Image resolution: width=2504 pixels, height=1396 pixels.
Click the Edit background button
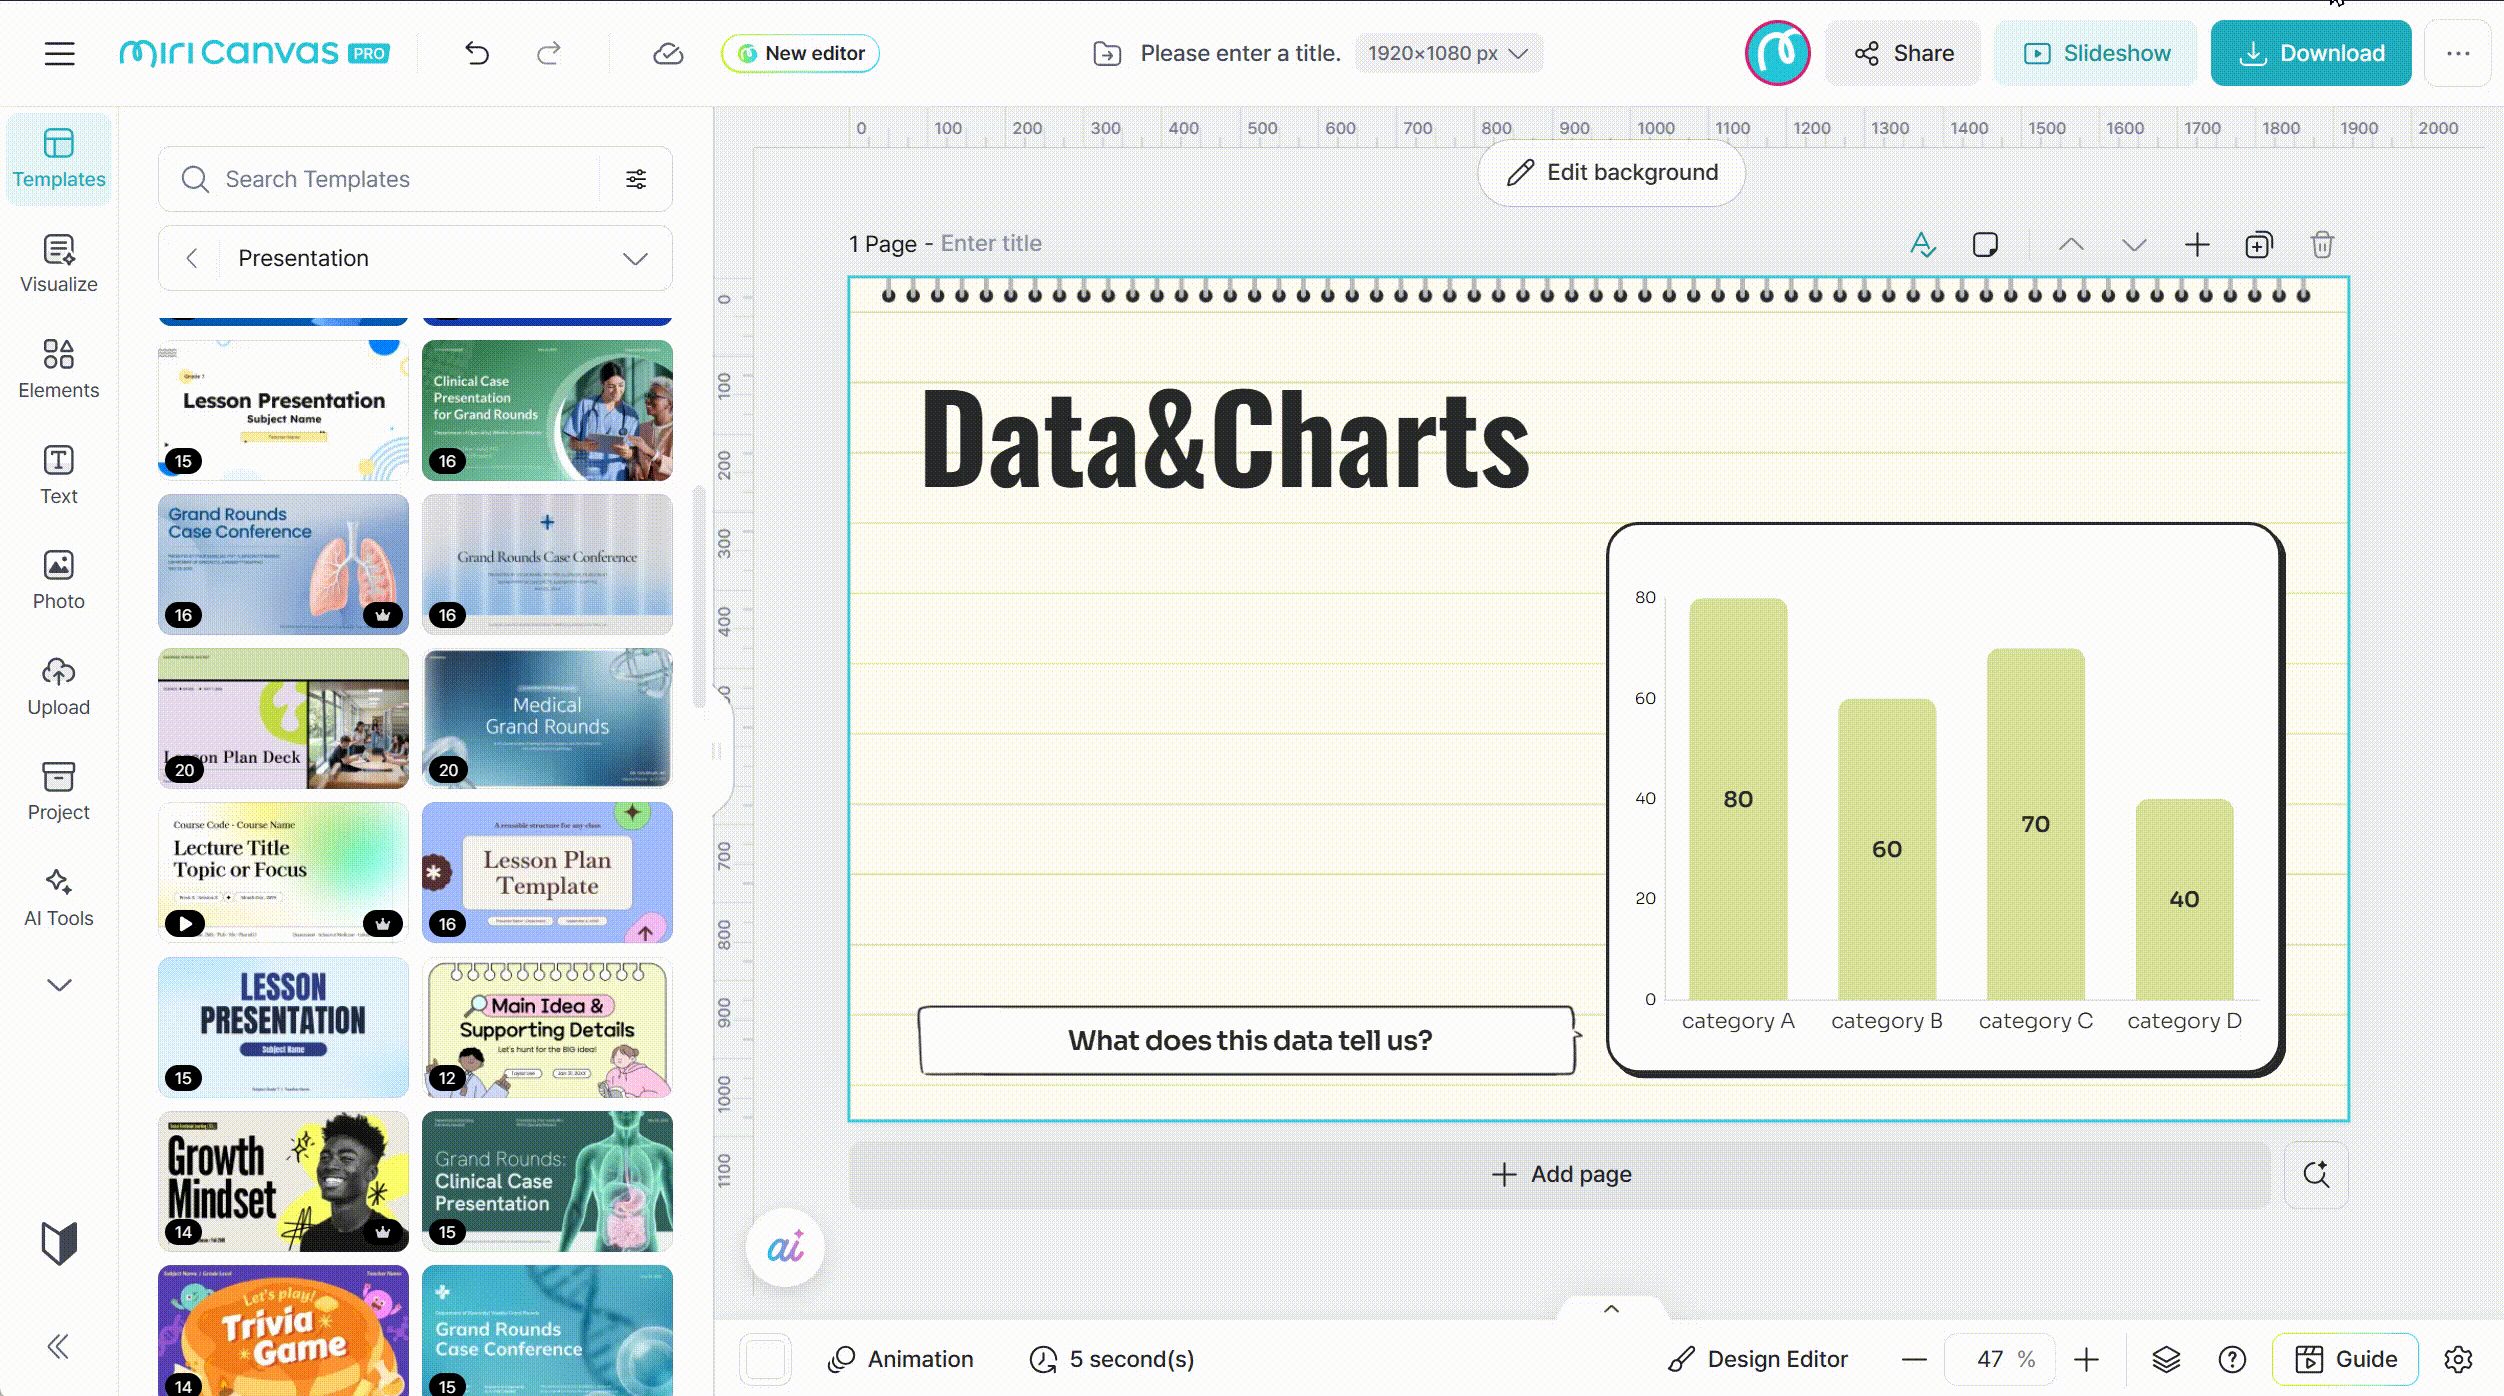(x=1611, y=172)
